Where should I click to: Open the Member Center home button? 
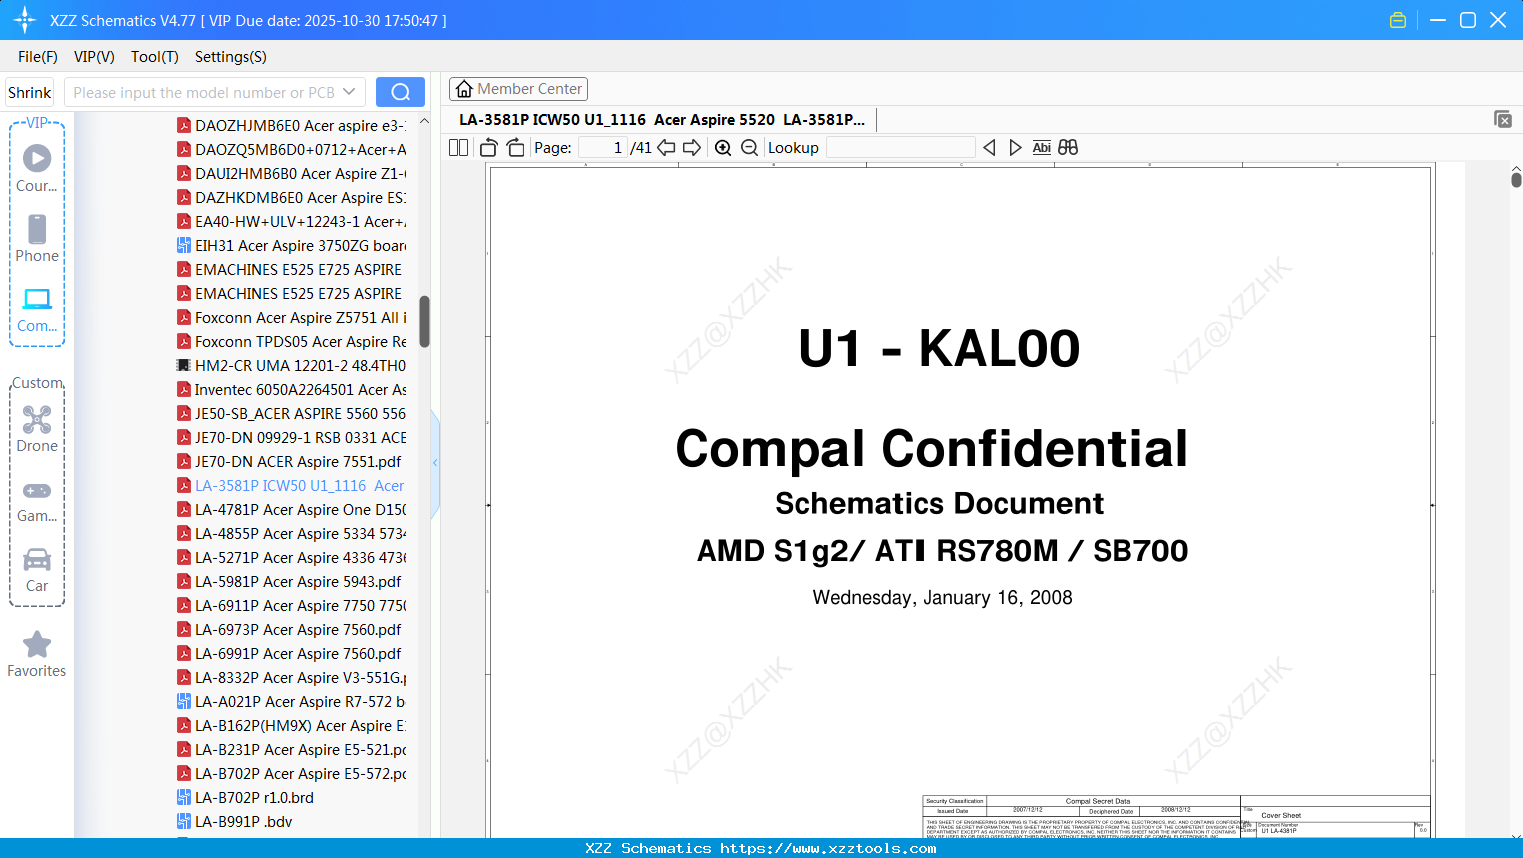(518, 89)
